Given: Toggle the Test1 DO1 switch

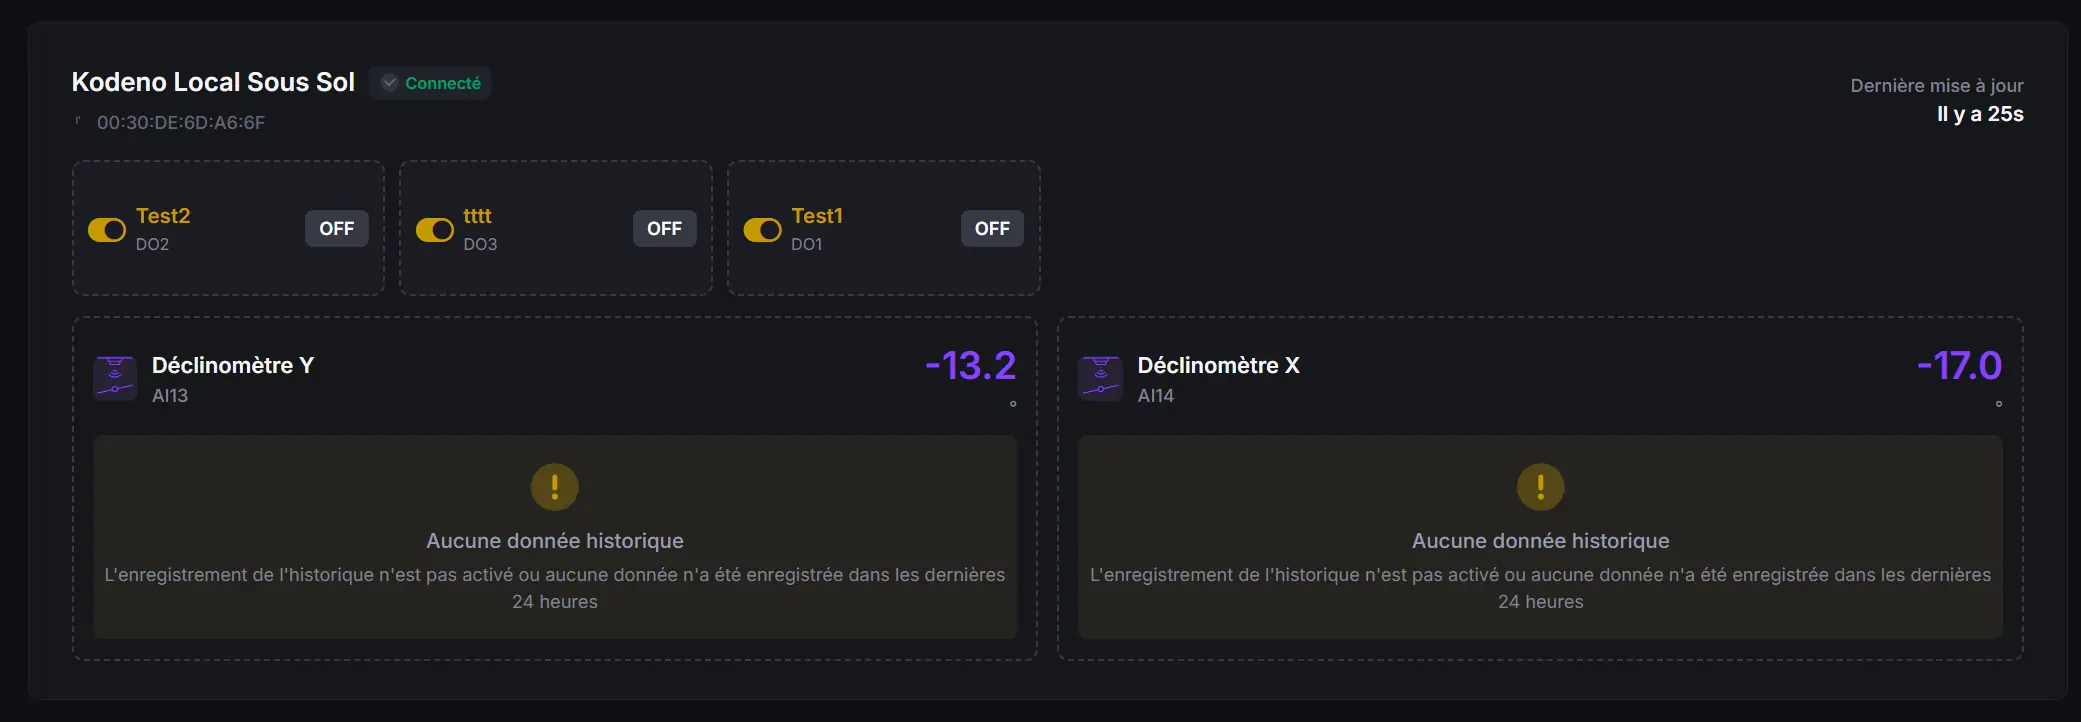Looking at the screenshot, I should pyautogui.click(x=763, y=230).
